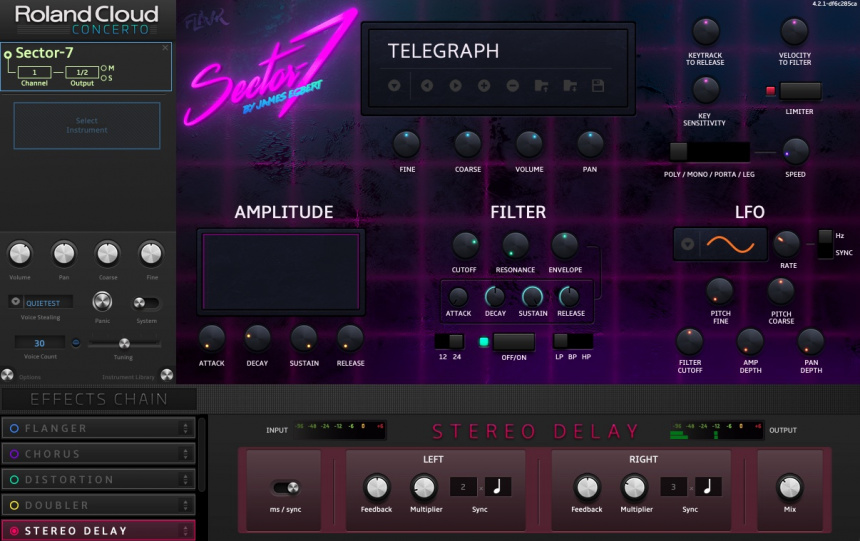Click the Panic button

(x=102, y=301)
